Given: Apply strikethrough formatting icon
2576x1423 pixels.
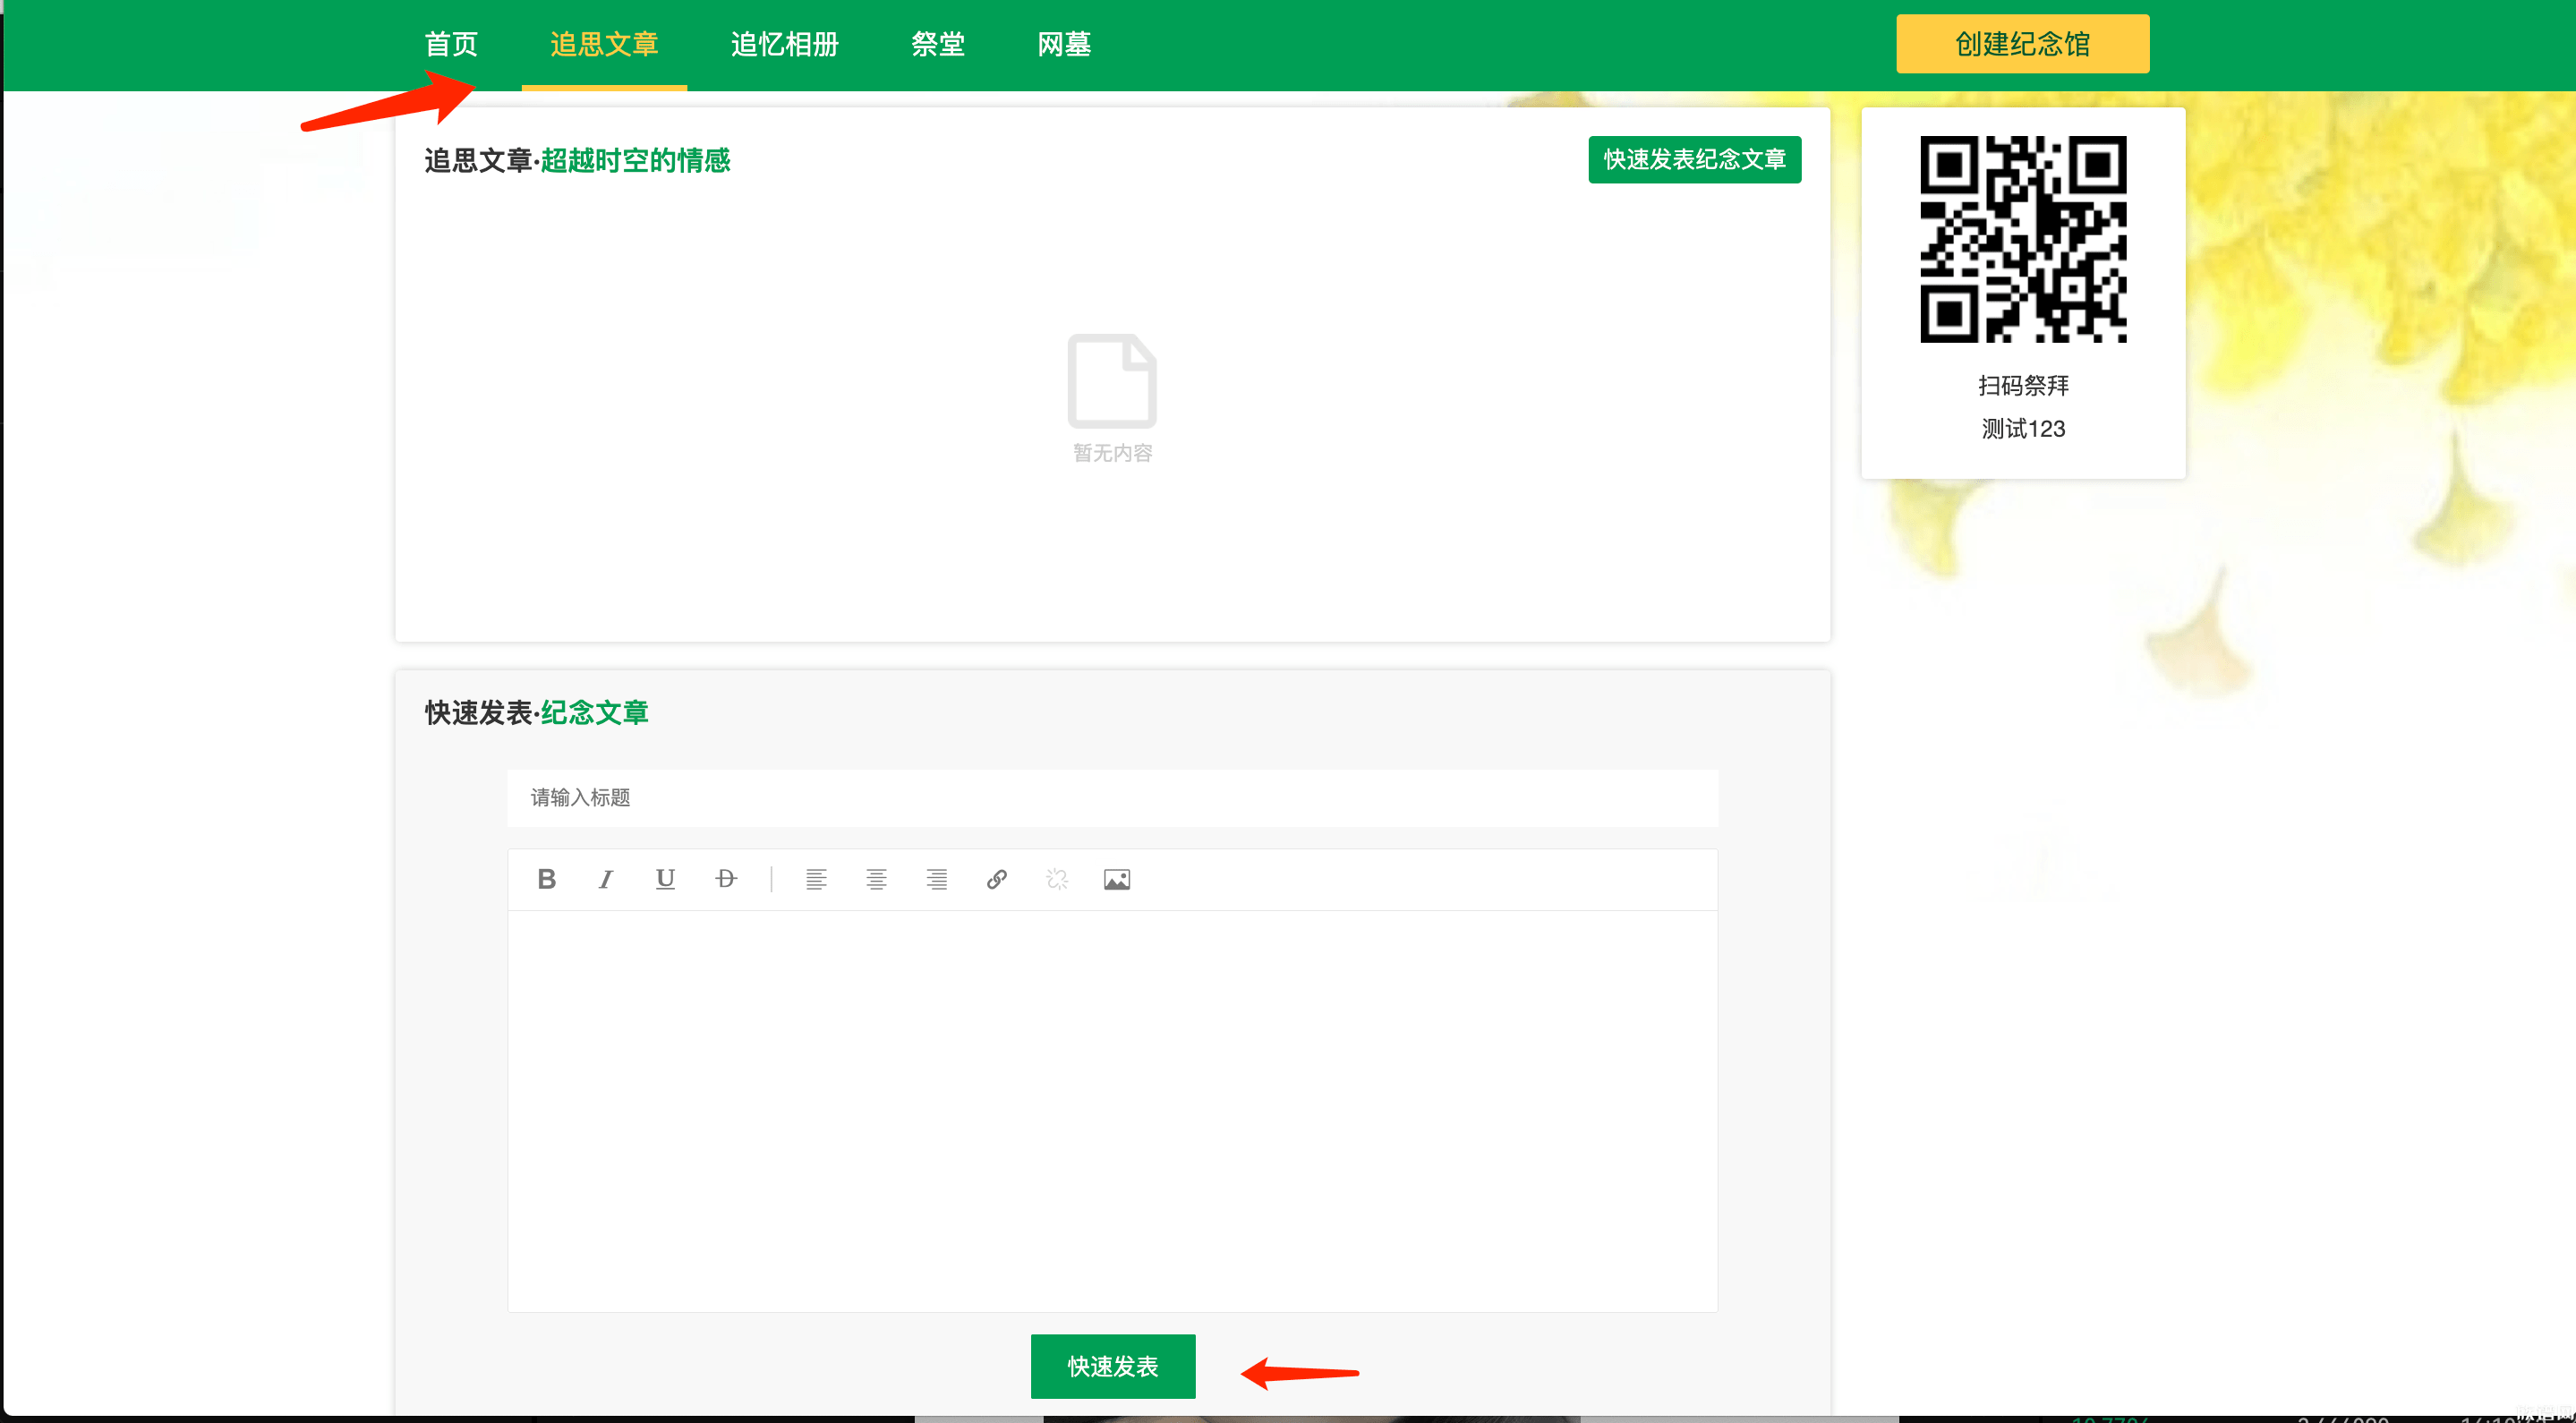Looking at the screenshot, I should pos(726,879).
